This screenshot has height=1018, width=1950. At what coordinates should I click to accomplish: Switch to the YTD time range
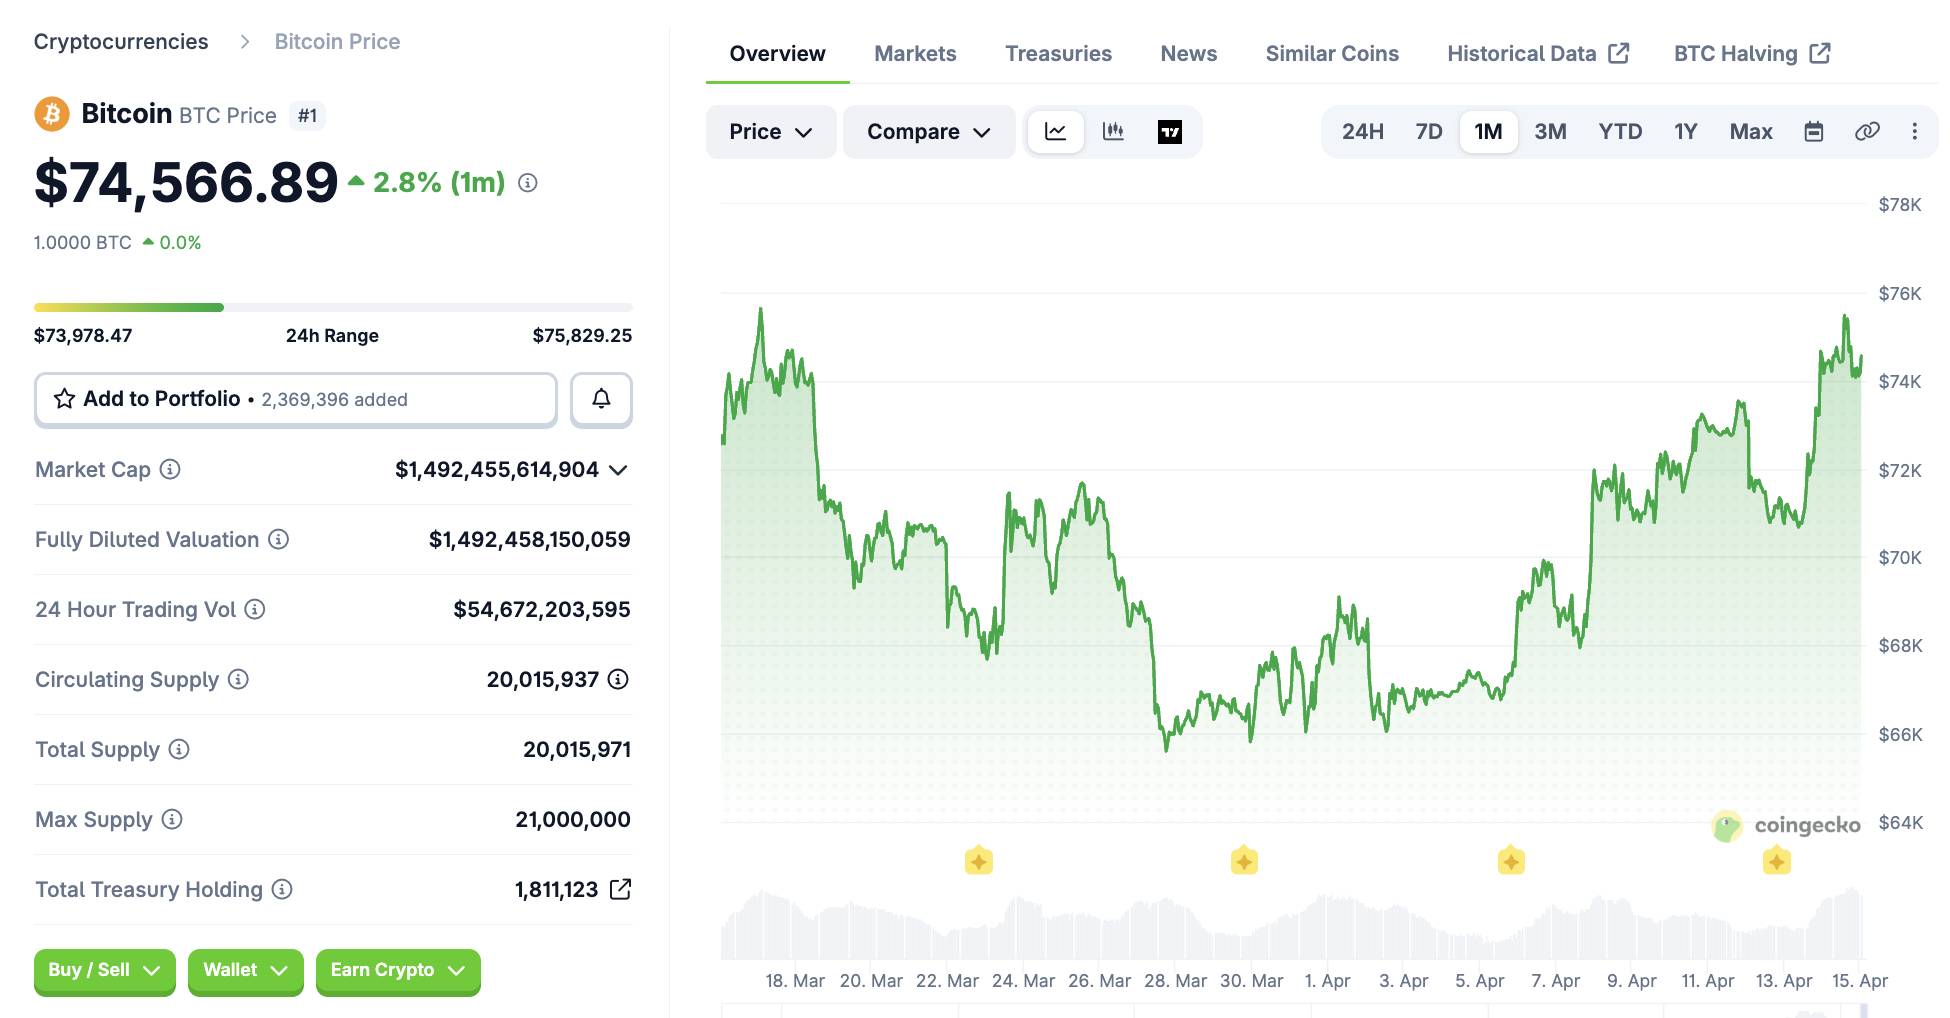point(1619,131)
